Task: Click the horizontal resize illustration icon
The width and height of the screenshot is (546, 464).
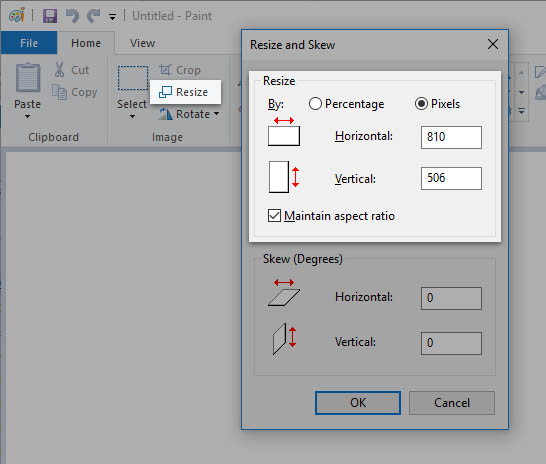Action: [x=284, y=132]
